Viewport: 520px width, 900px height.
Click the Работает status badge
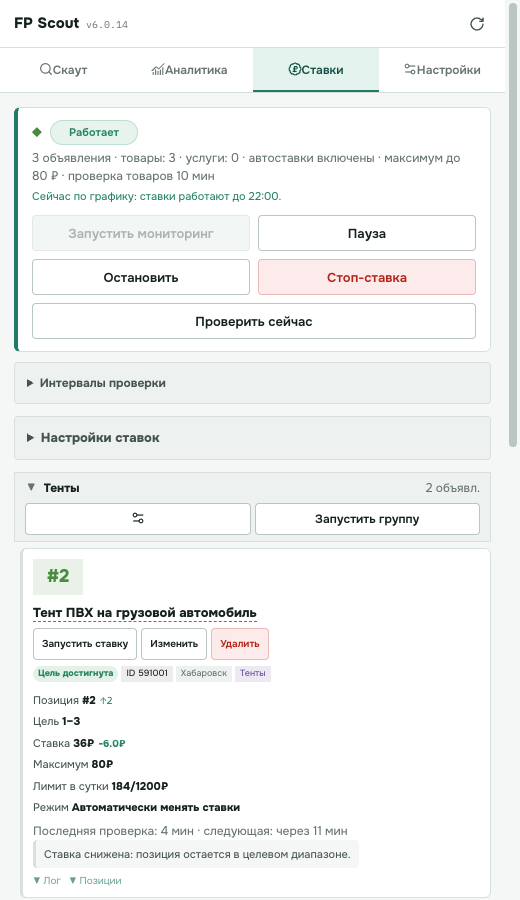94,133
